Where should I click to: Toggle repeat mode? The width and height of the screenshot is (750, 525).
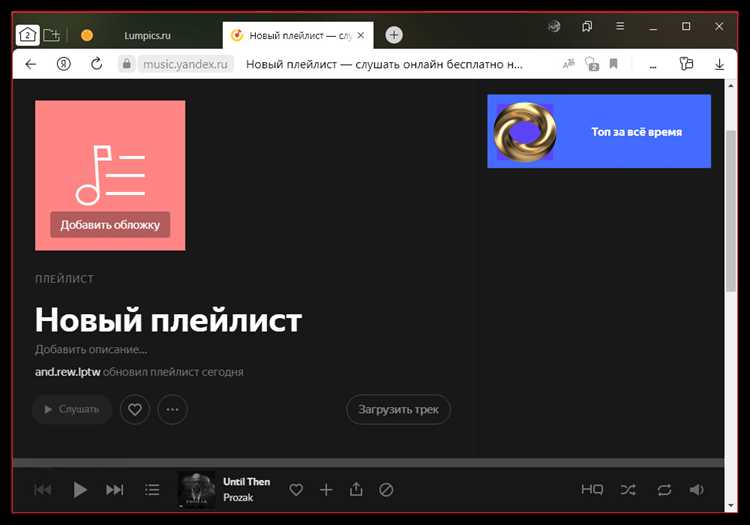click(x=664, y=490)
